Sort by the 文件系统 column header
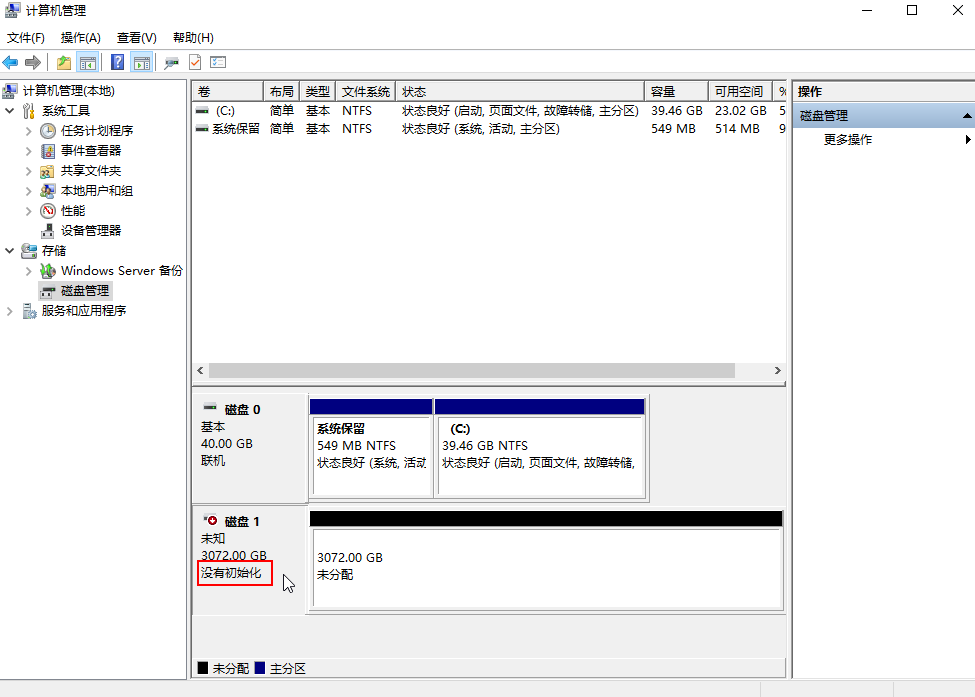Image resolution: width=975 pixels, height=697 pixels. point(366,91)
